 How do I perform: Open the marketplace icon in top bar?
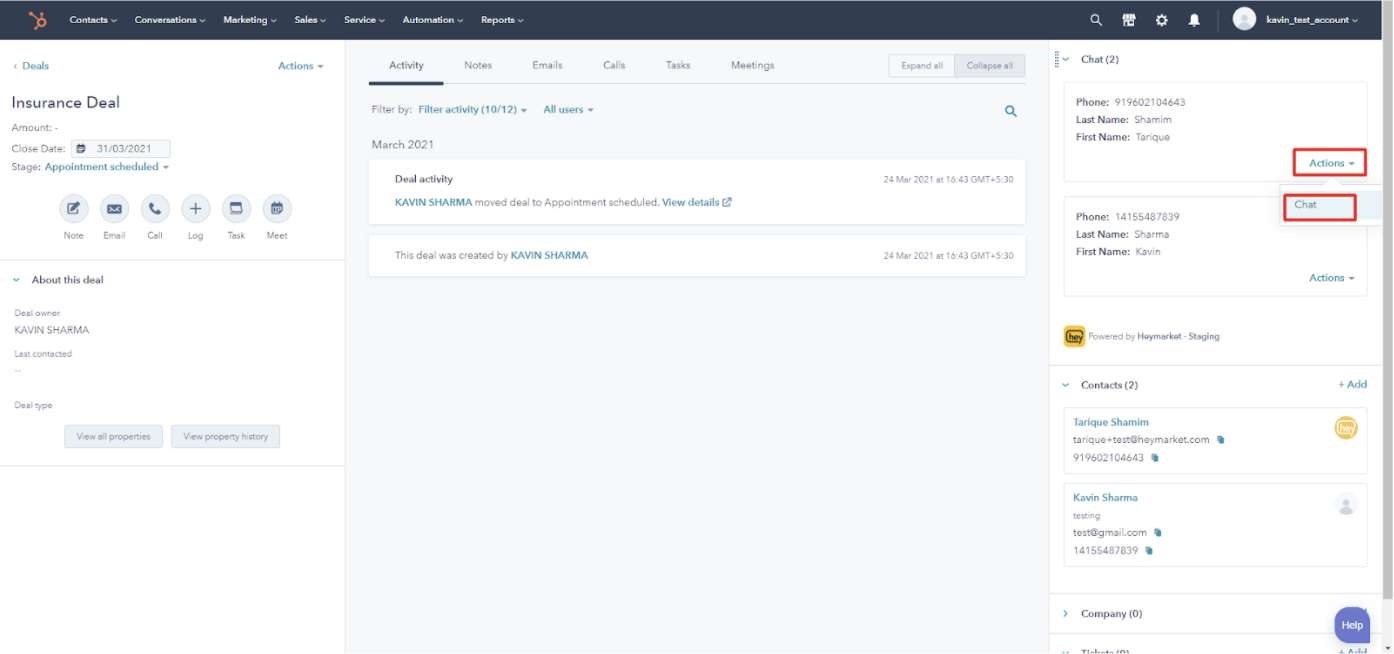(1129, 20)
